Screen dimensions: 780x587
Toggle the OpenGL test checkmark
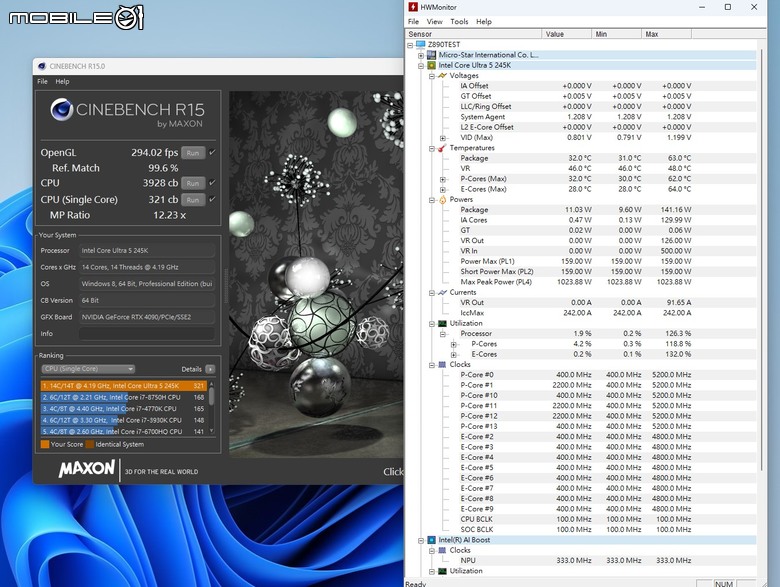(x=212, y=152)
